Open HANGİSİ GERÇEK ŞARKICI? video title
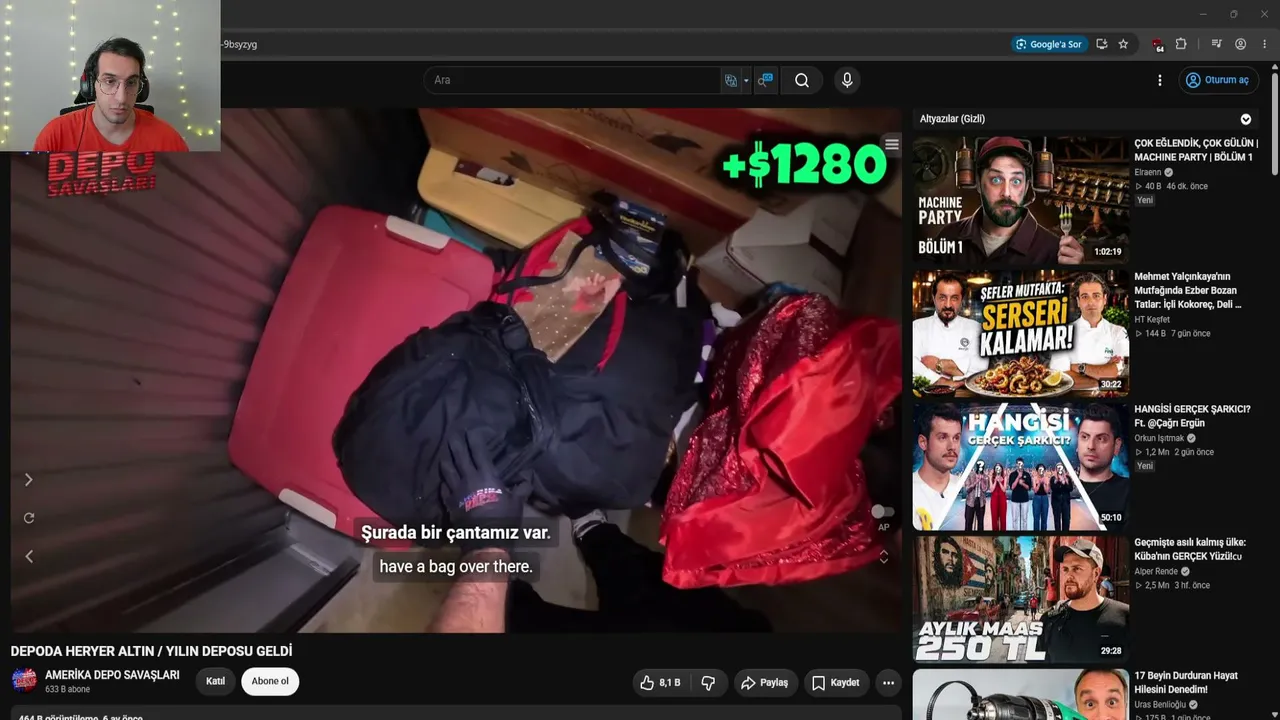Image resolution: width=1280 pixels, height=720 pixels. click(1192, 416)
